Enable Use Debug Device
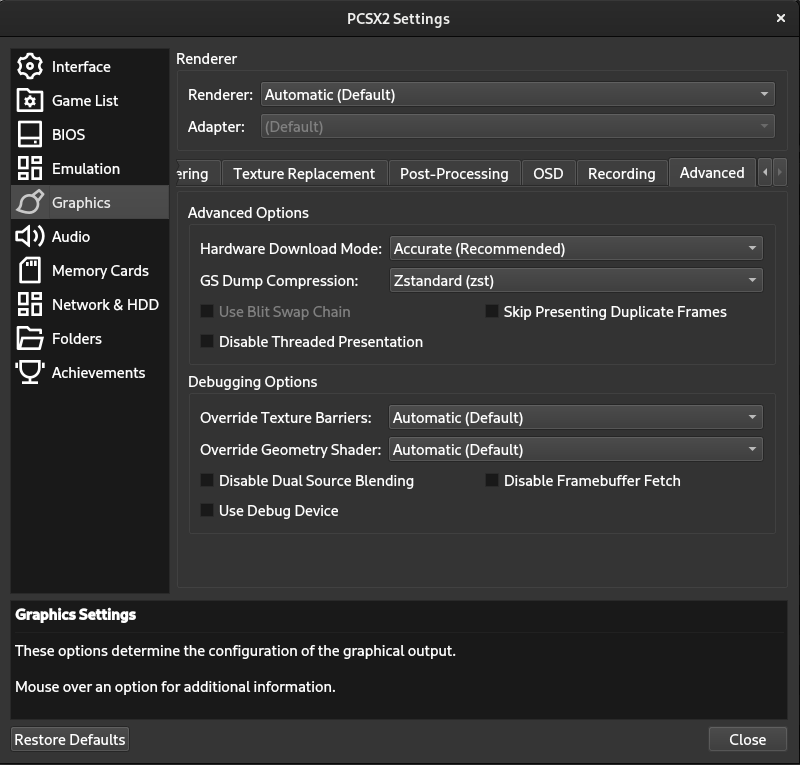Image resolution: width=800 pixels, height=765 pixels. point(206,510)
